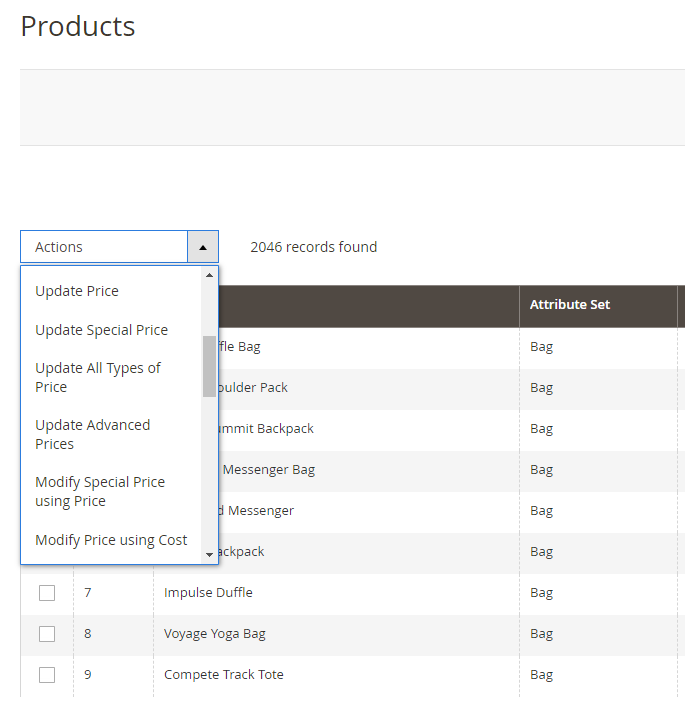Viewport: 685px width, 704px height.
Task: Click scroll up arrow in dropdown list
Action: pos(209,275)
